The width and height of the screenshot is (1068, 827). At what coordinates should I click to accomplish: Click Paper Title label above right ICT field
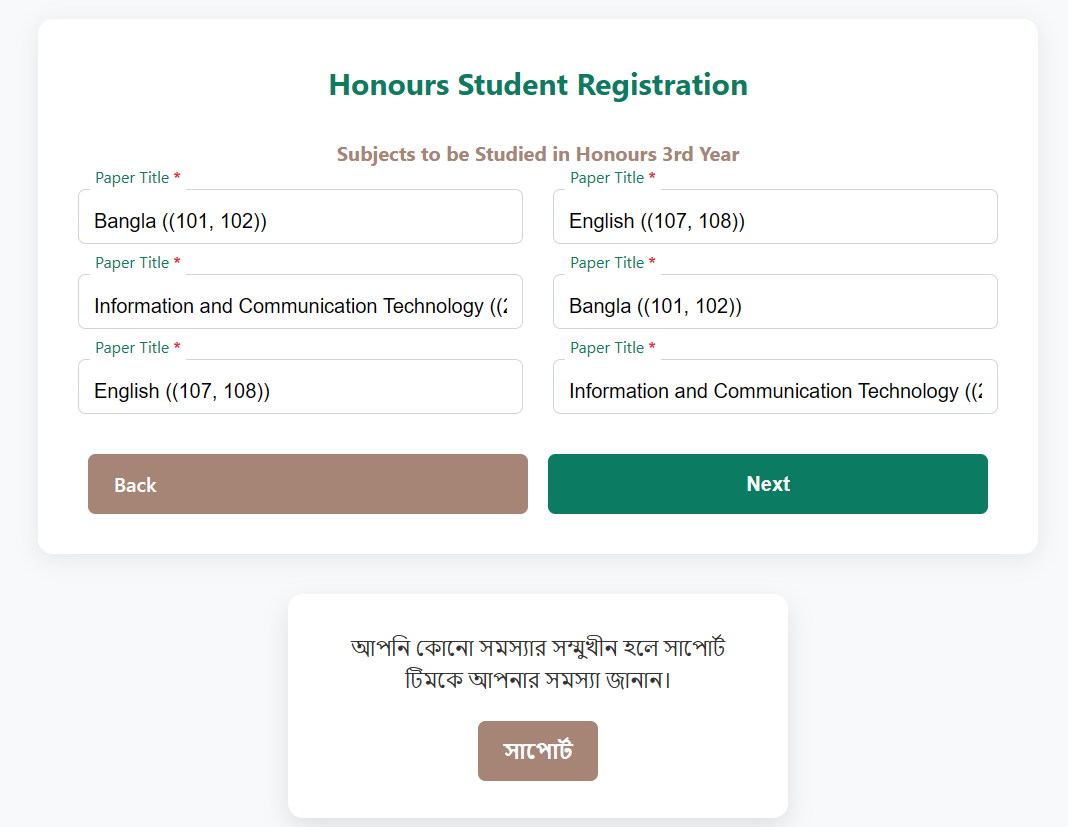pyautogui.click(x=607, y=348)
